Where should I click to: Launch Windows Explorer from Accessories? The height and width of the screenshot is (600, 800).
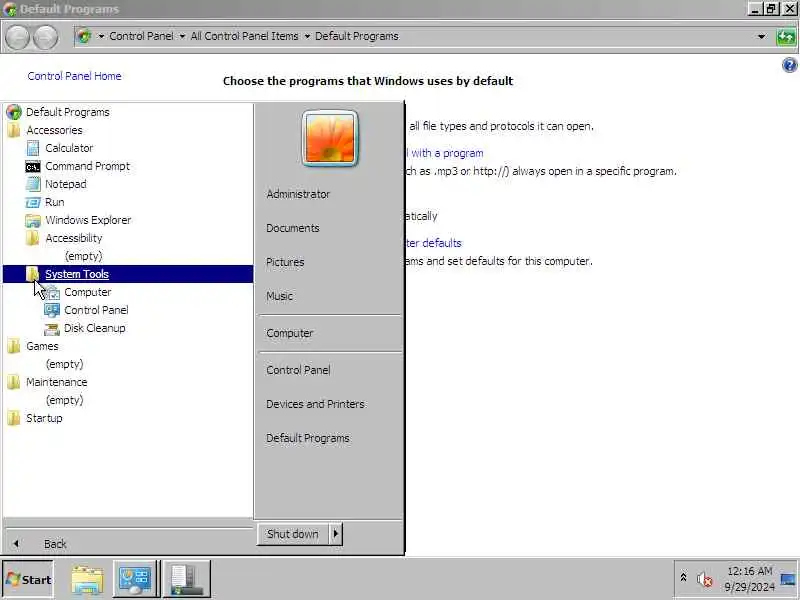[88, 220]
